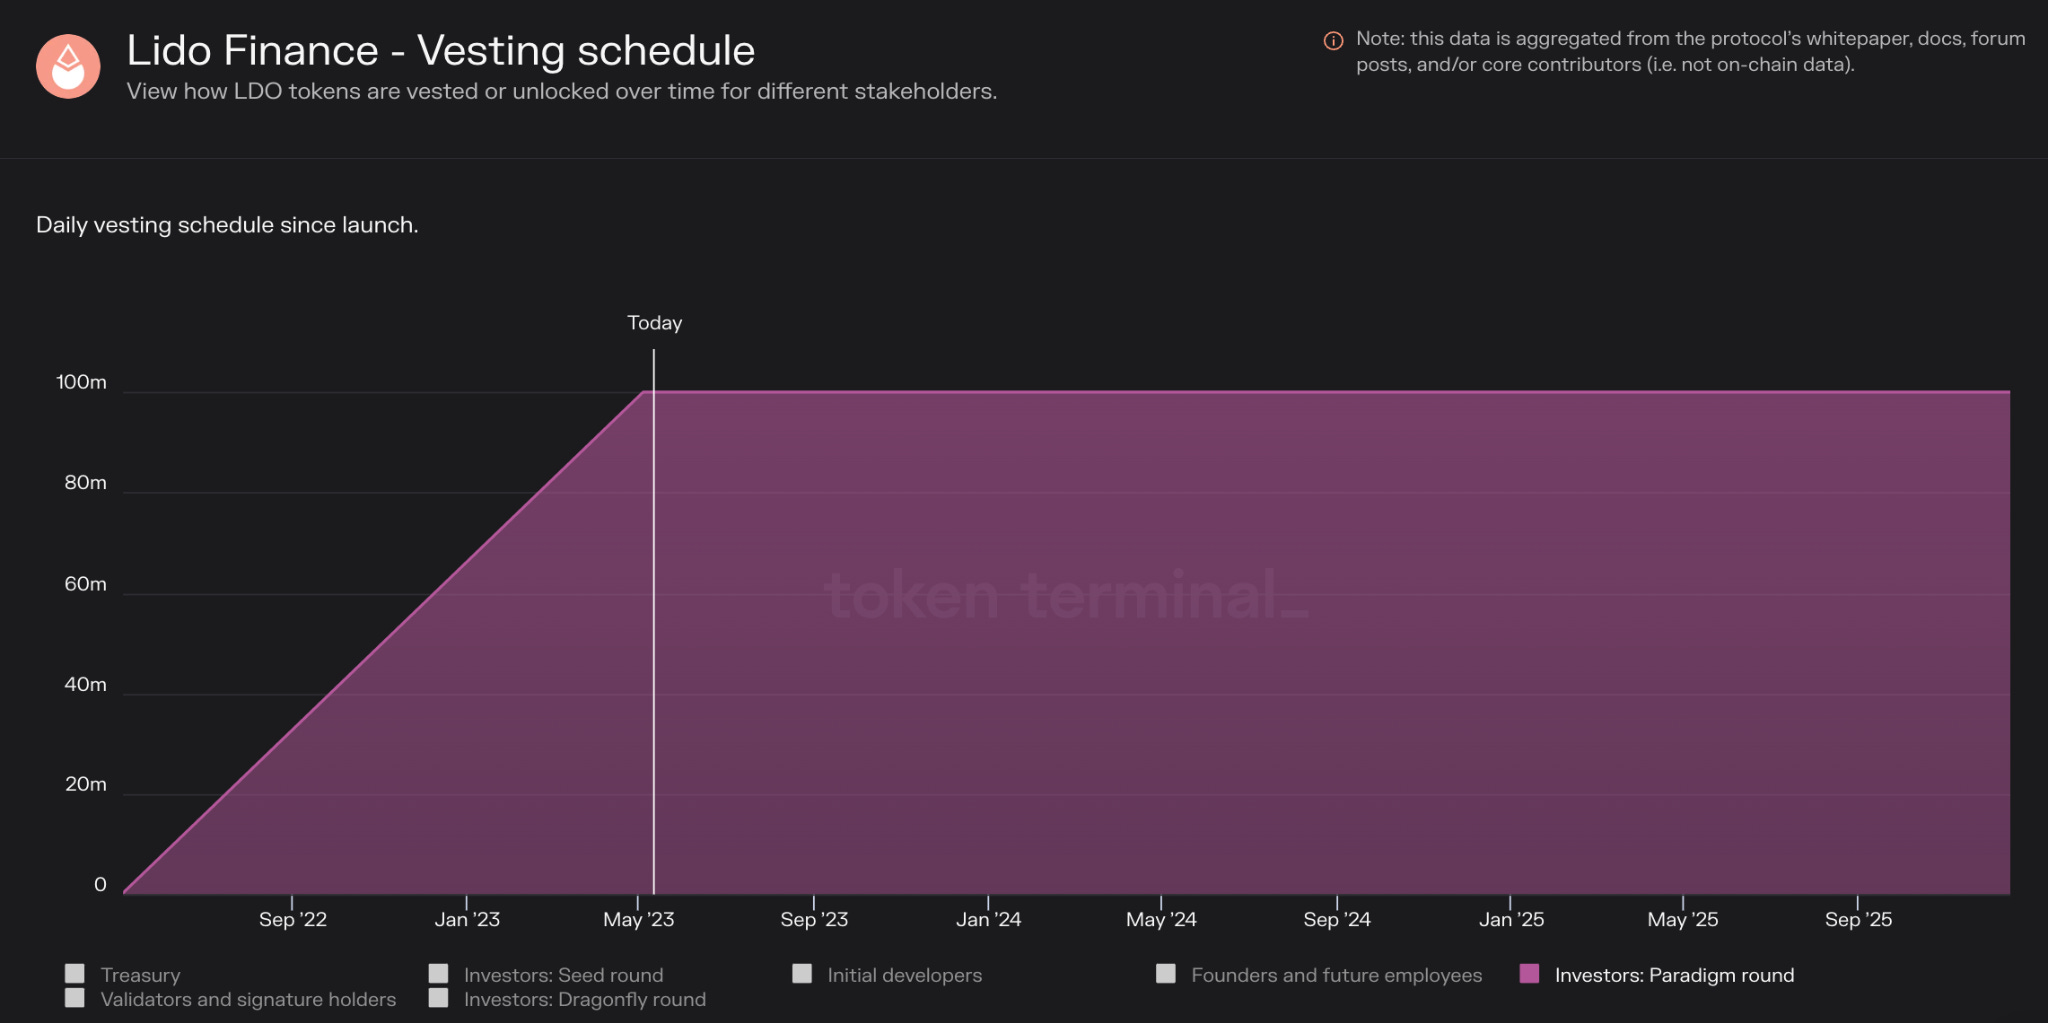Click the info icon beside the note
The width and height of the screenshot is (2048, 1023).
pos(1333,41)
